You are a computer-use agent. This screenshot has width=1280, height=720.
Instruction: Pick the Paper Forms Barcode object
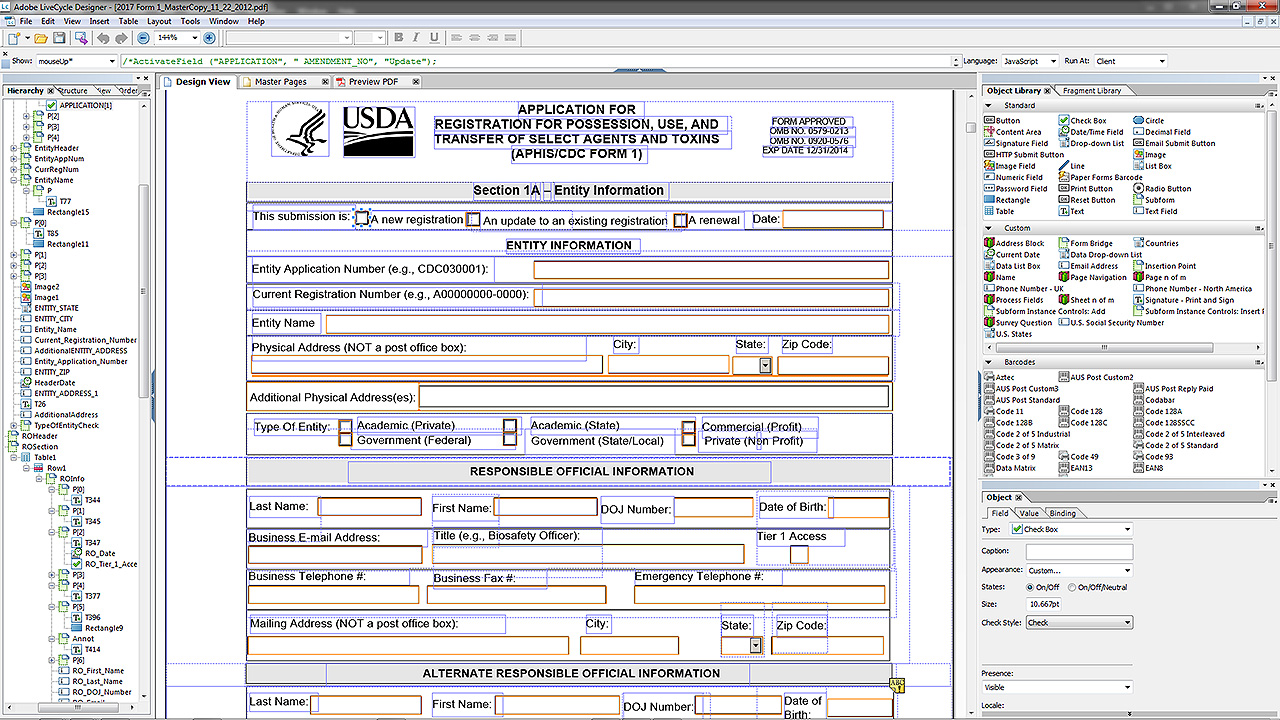point(1106,178)
